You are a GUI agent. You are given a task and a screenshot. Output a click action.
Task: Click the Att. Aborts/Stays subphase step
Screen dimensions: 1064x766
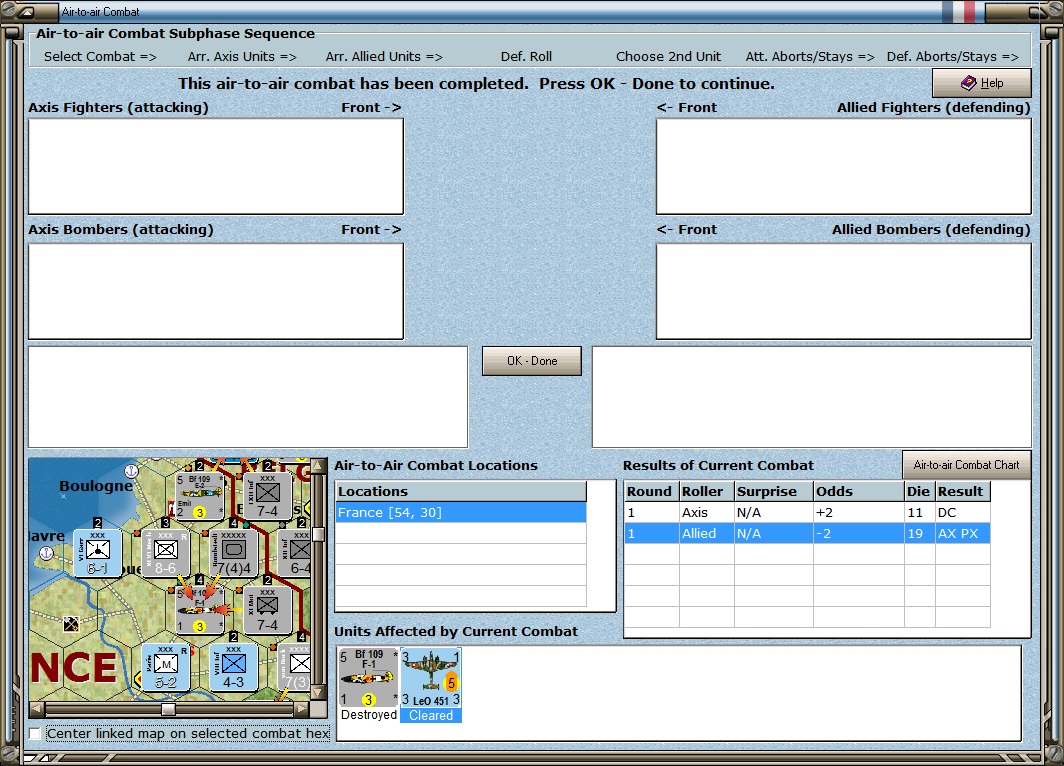point(810,57)
